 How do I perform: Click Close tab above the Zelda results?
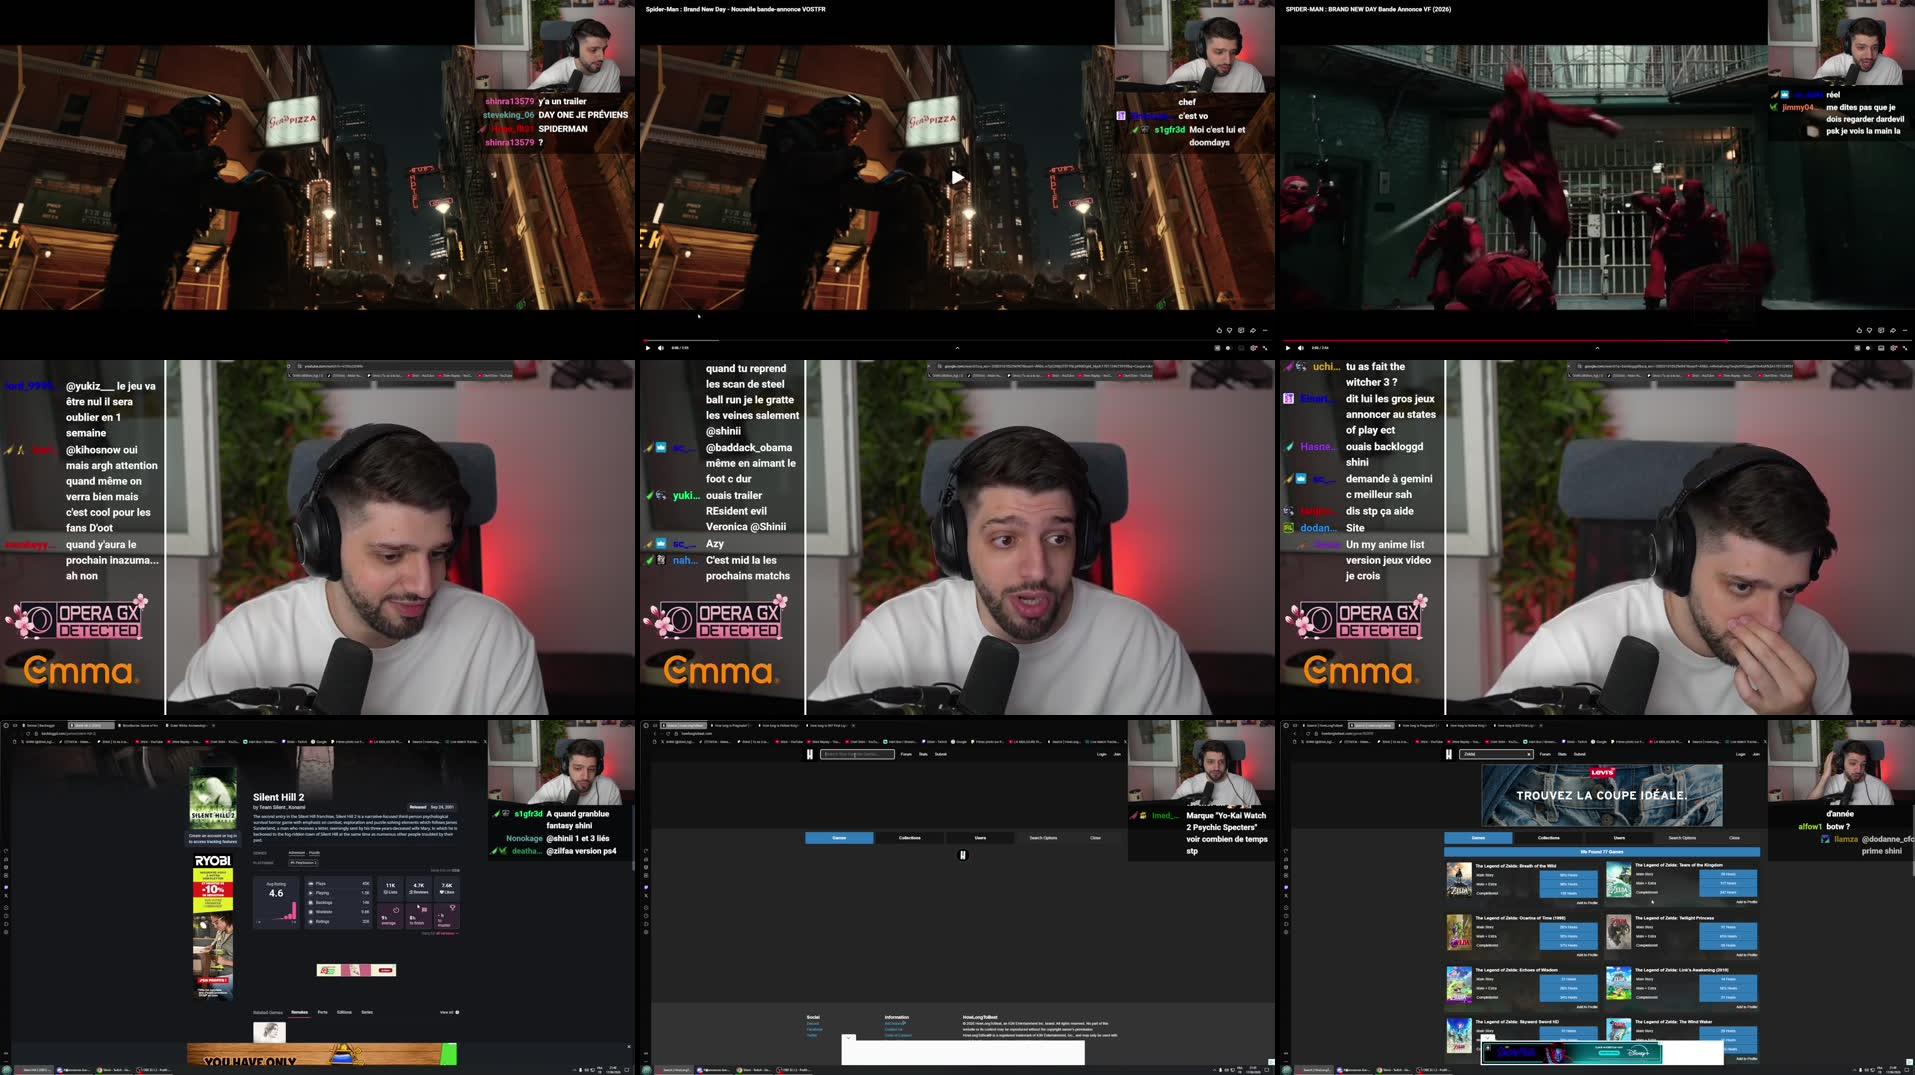point(1734,838)
